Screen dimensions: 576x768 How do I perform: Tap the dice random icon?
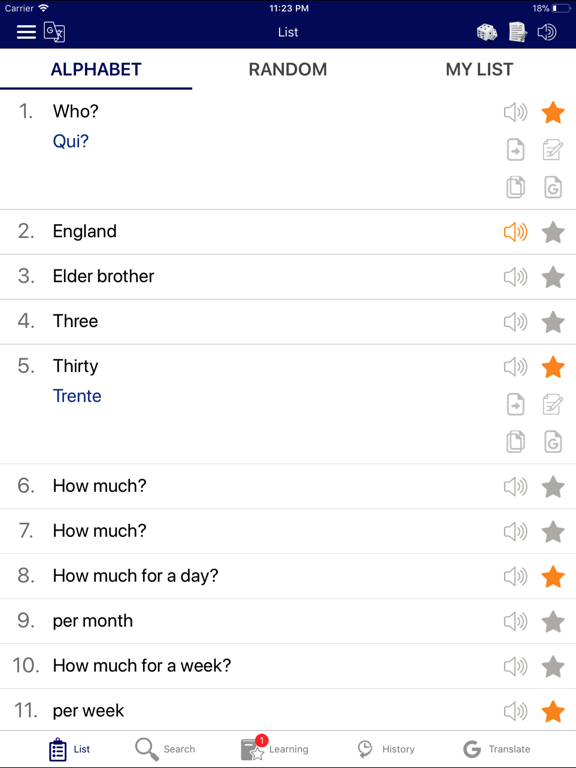(487, 32)
